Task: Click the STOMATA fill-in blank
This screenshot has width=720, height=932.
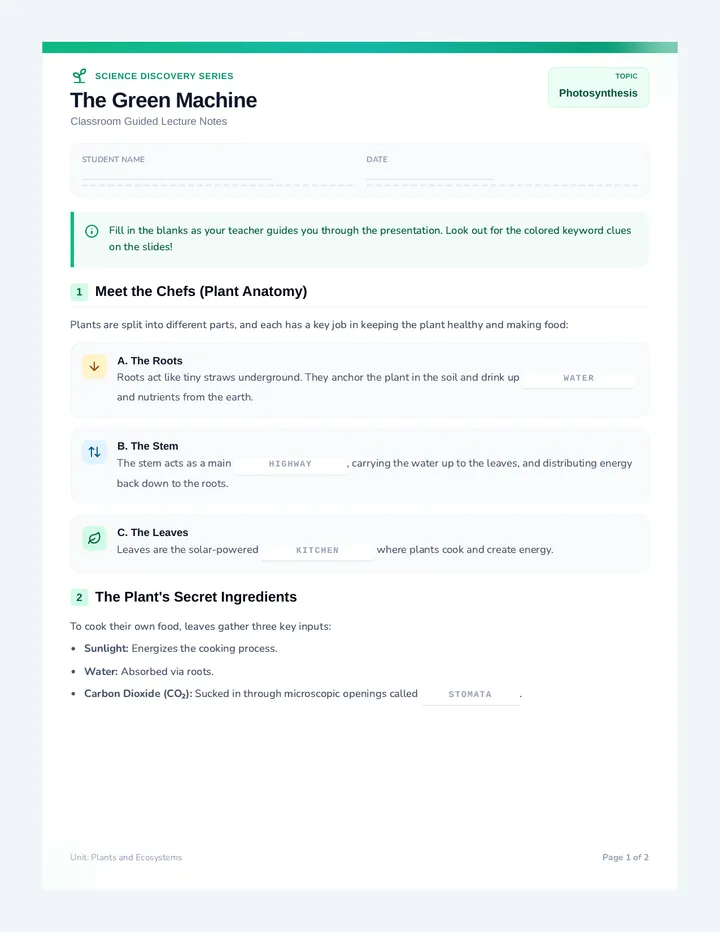Action: [x=470, y=694]
